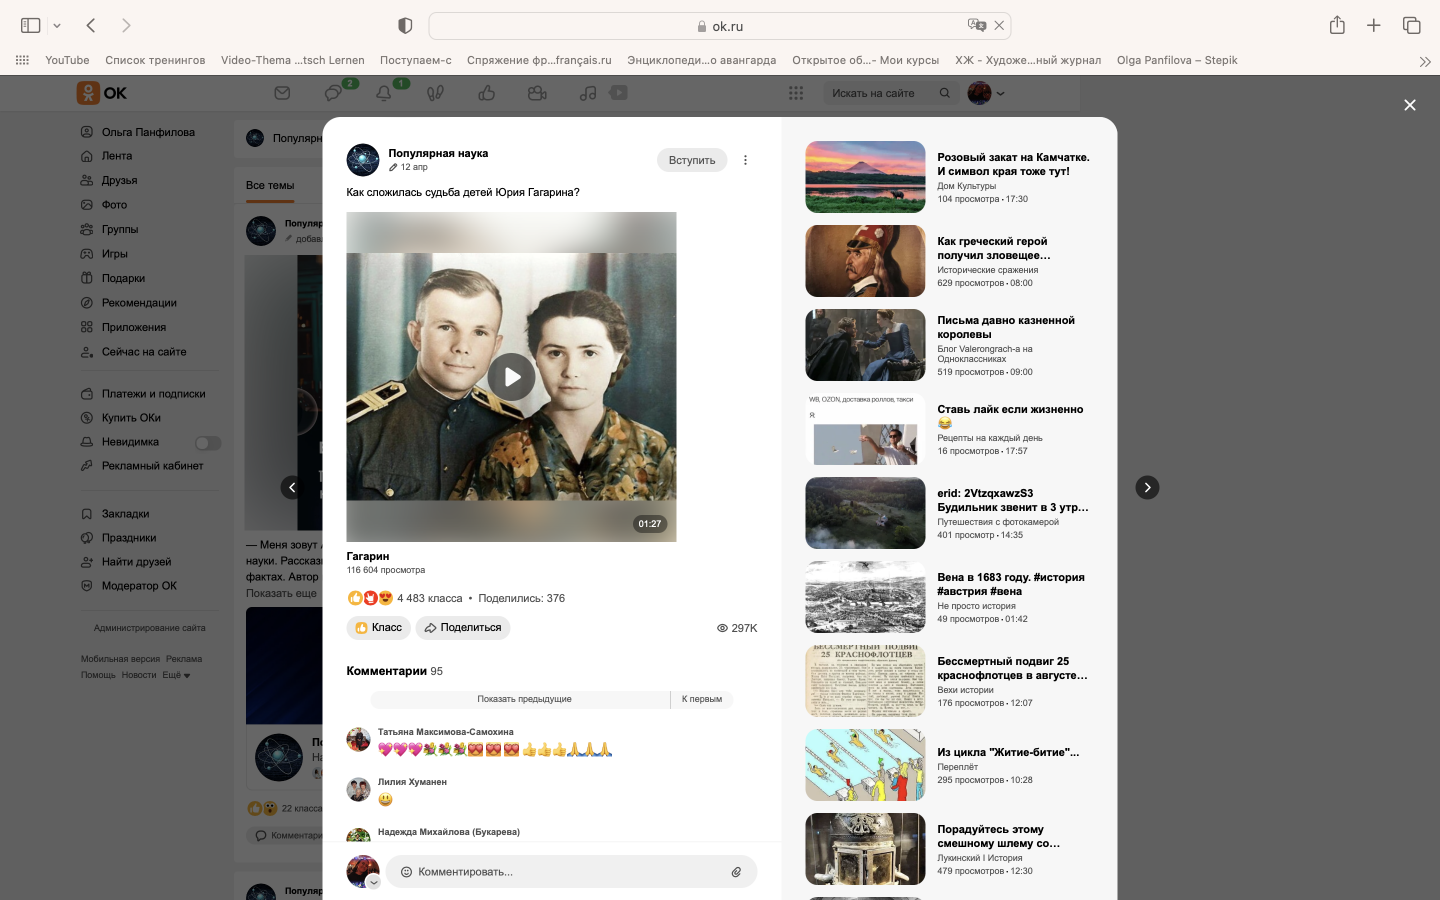Expand the Safari sidebar dropdown chevron
The image size is (1440, 900).
coord(57,26)
